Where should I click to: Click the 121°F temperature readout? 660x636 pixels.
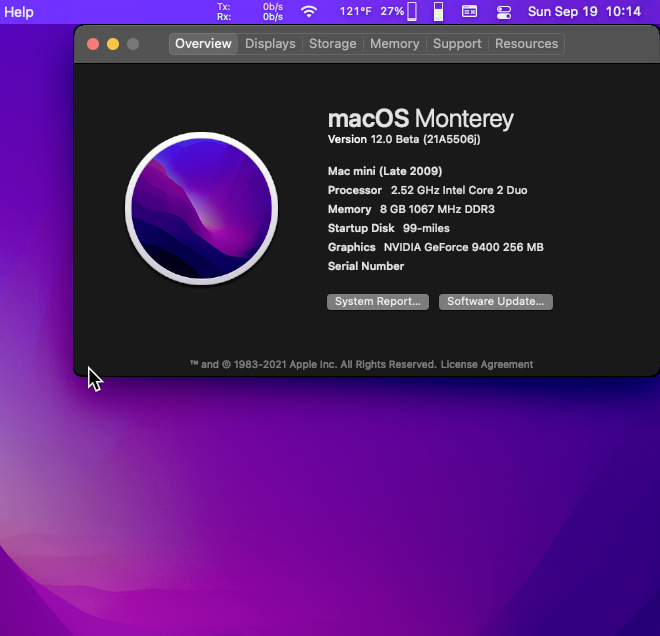click(x=355, y=11)
